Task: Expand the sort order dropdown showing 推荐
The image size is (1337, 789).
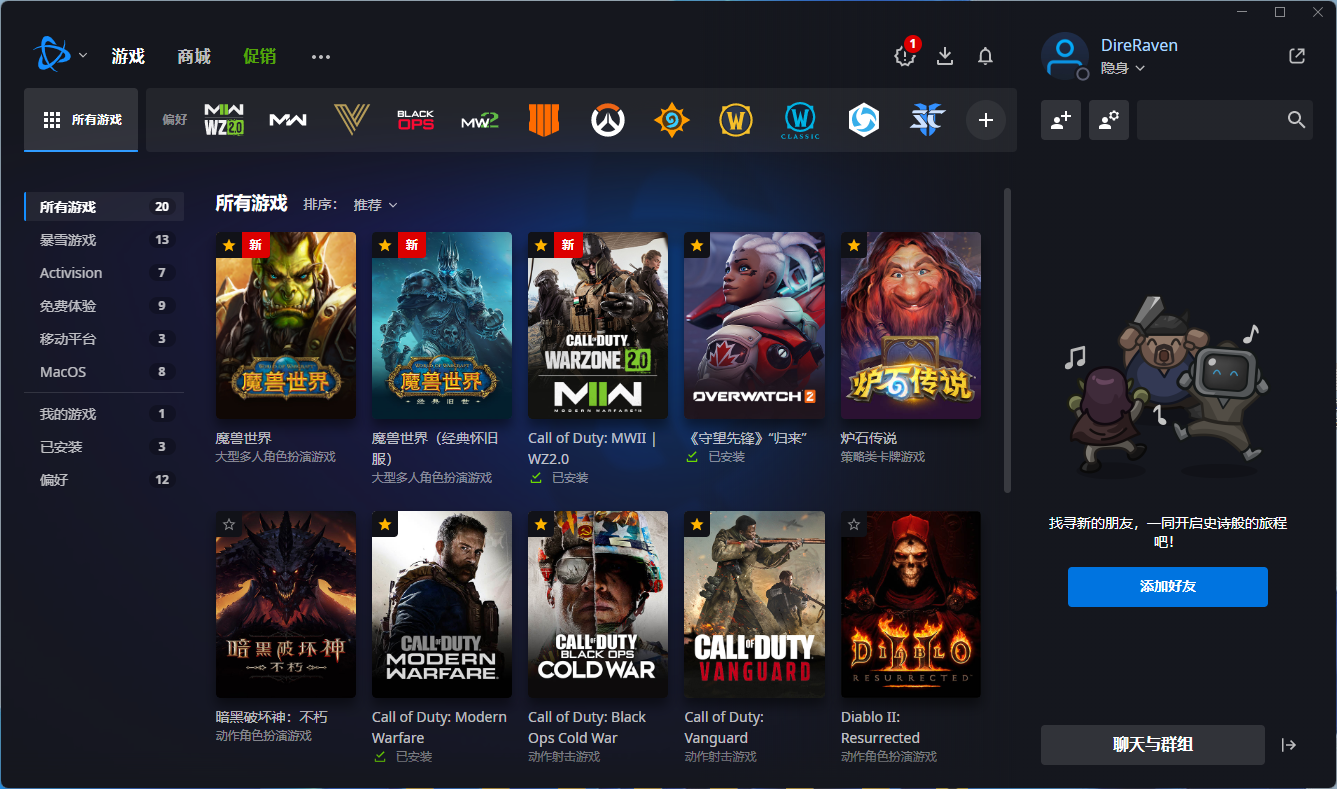Action: pyautogui.click(x=375, y=205)
